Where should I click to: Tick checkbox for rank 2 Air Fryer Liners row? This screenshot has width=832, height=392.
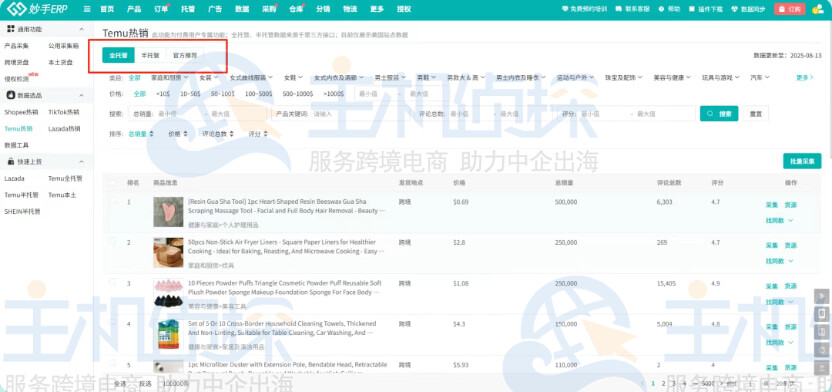tap(112, 241)
